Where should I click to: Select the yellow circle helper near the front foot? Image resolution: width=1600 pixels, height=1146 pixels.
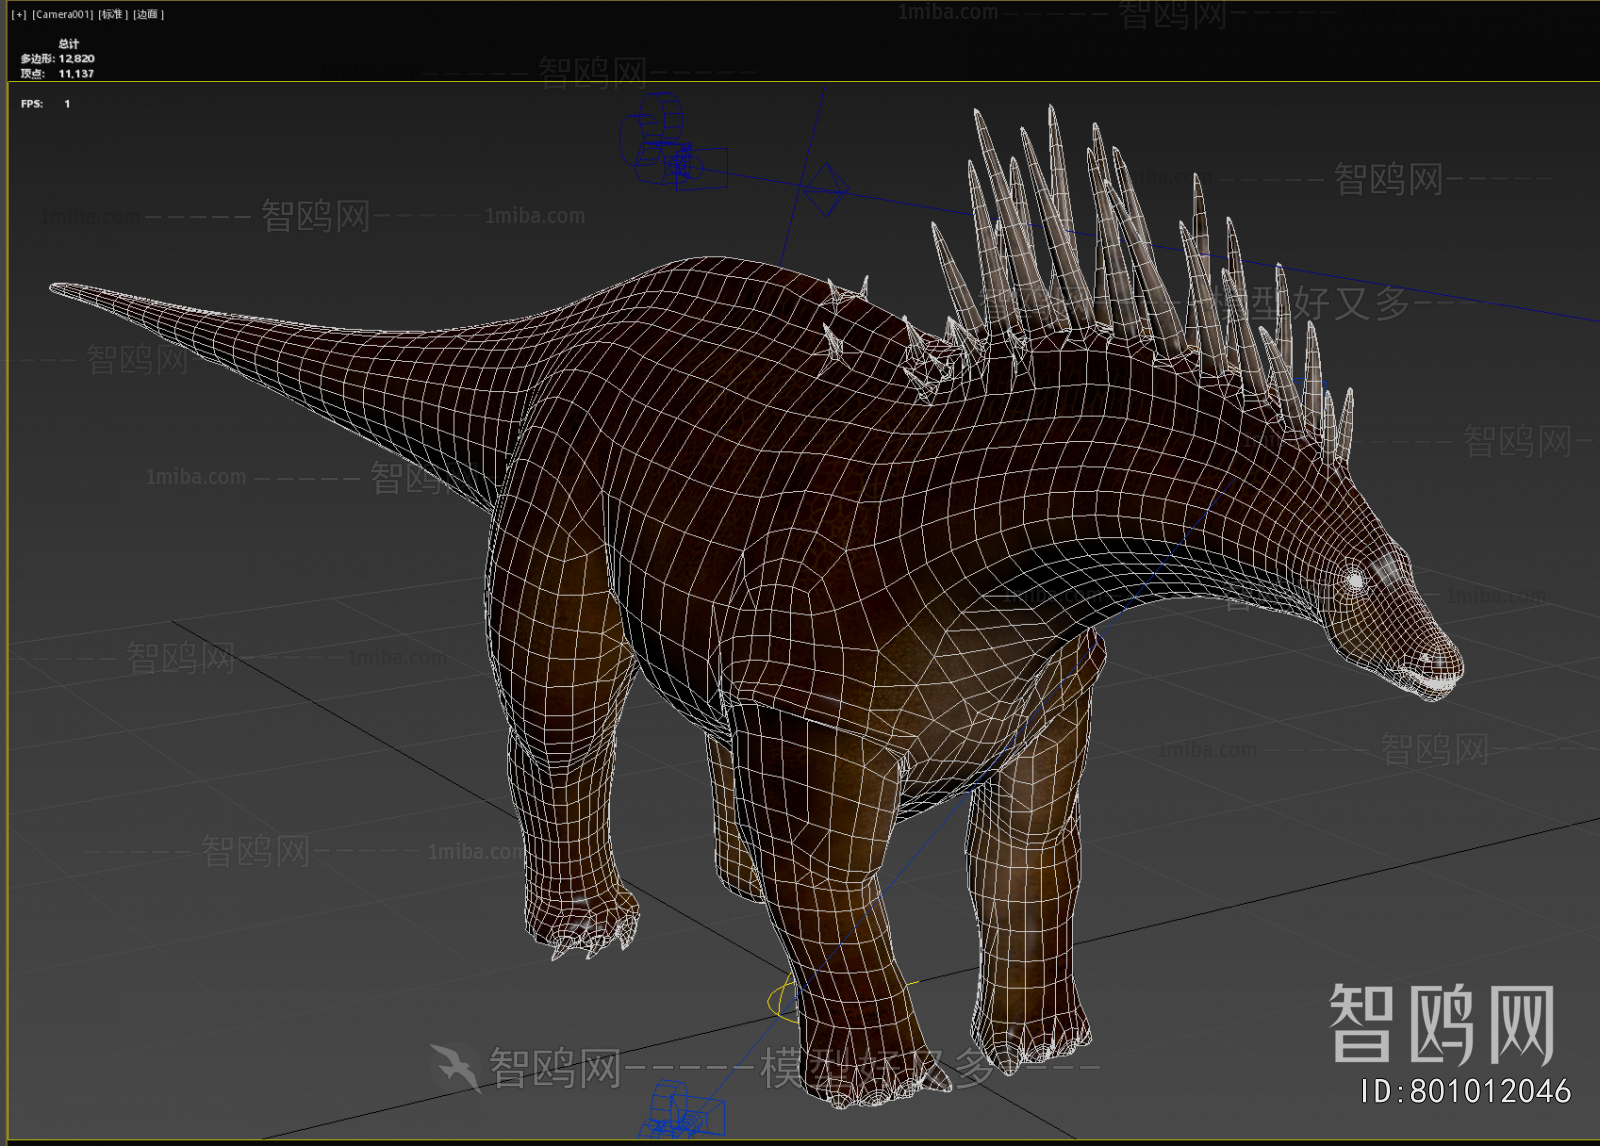tap(782, 1001)
